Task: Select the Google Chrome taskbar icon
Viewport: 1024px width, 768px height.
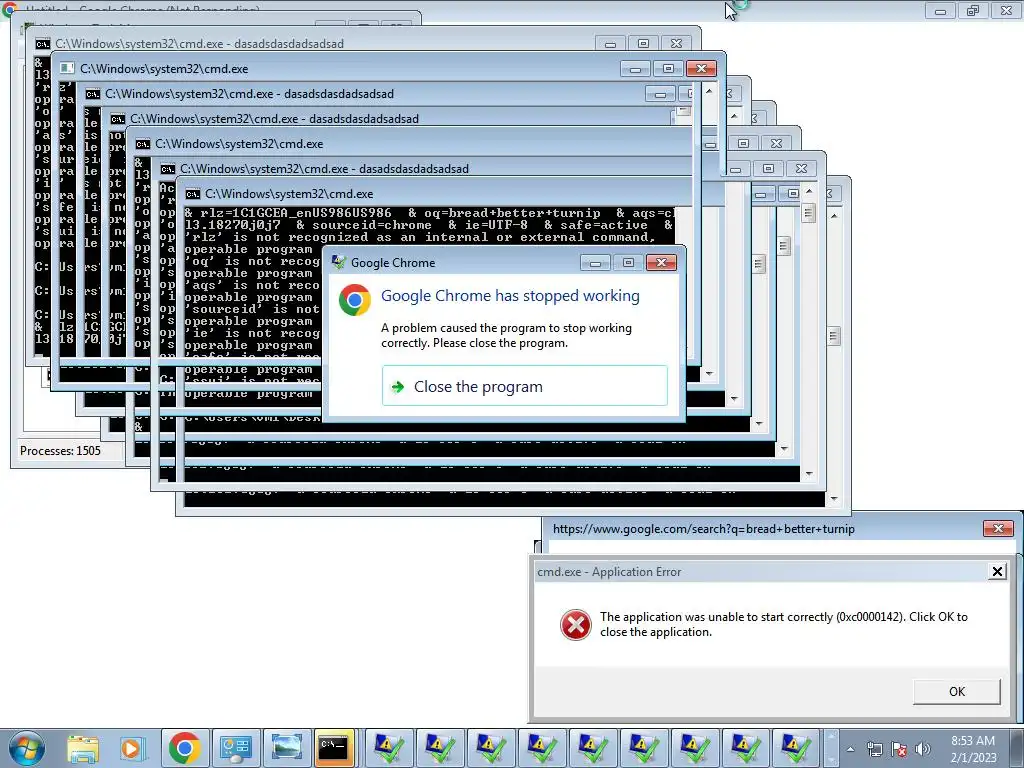Action: pos(184,748)
